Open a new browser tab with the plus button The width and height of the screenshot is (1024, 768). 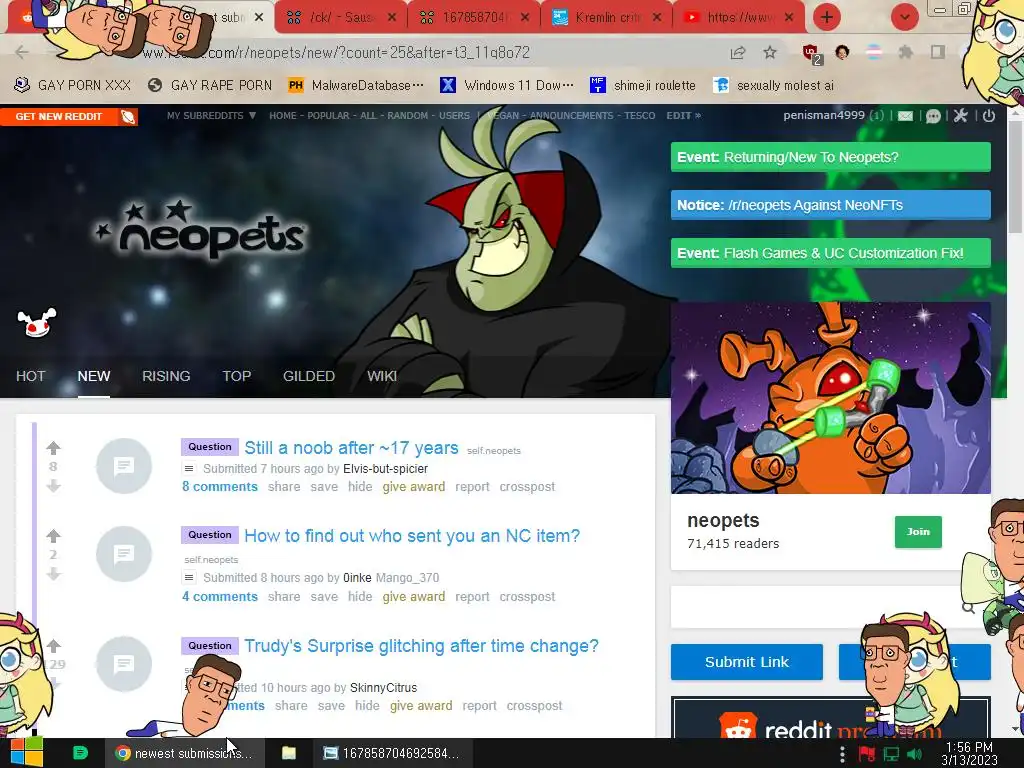point(827,17)
